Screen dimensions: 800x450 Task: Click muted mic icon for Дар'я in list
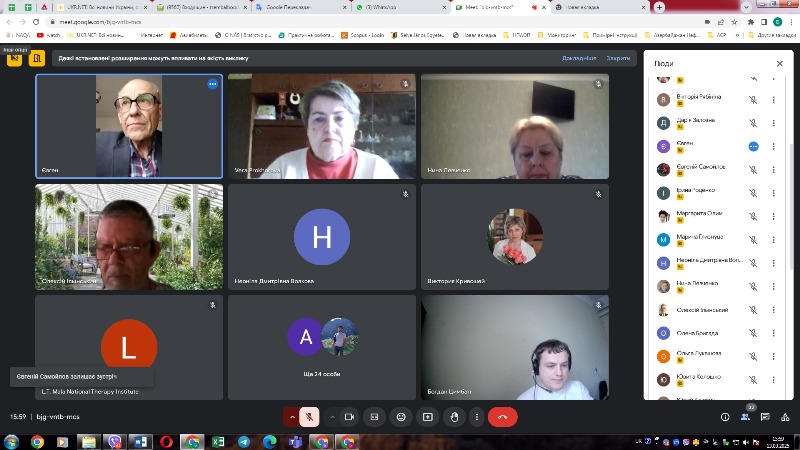753,123
